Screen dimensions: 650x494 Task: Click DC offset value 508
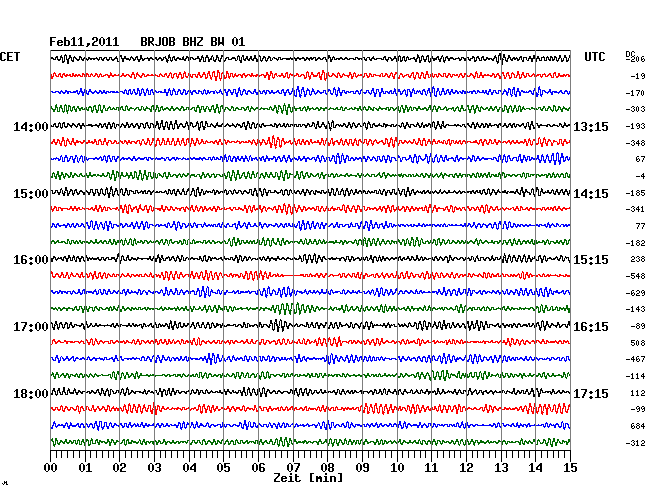tap(638, 343)
